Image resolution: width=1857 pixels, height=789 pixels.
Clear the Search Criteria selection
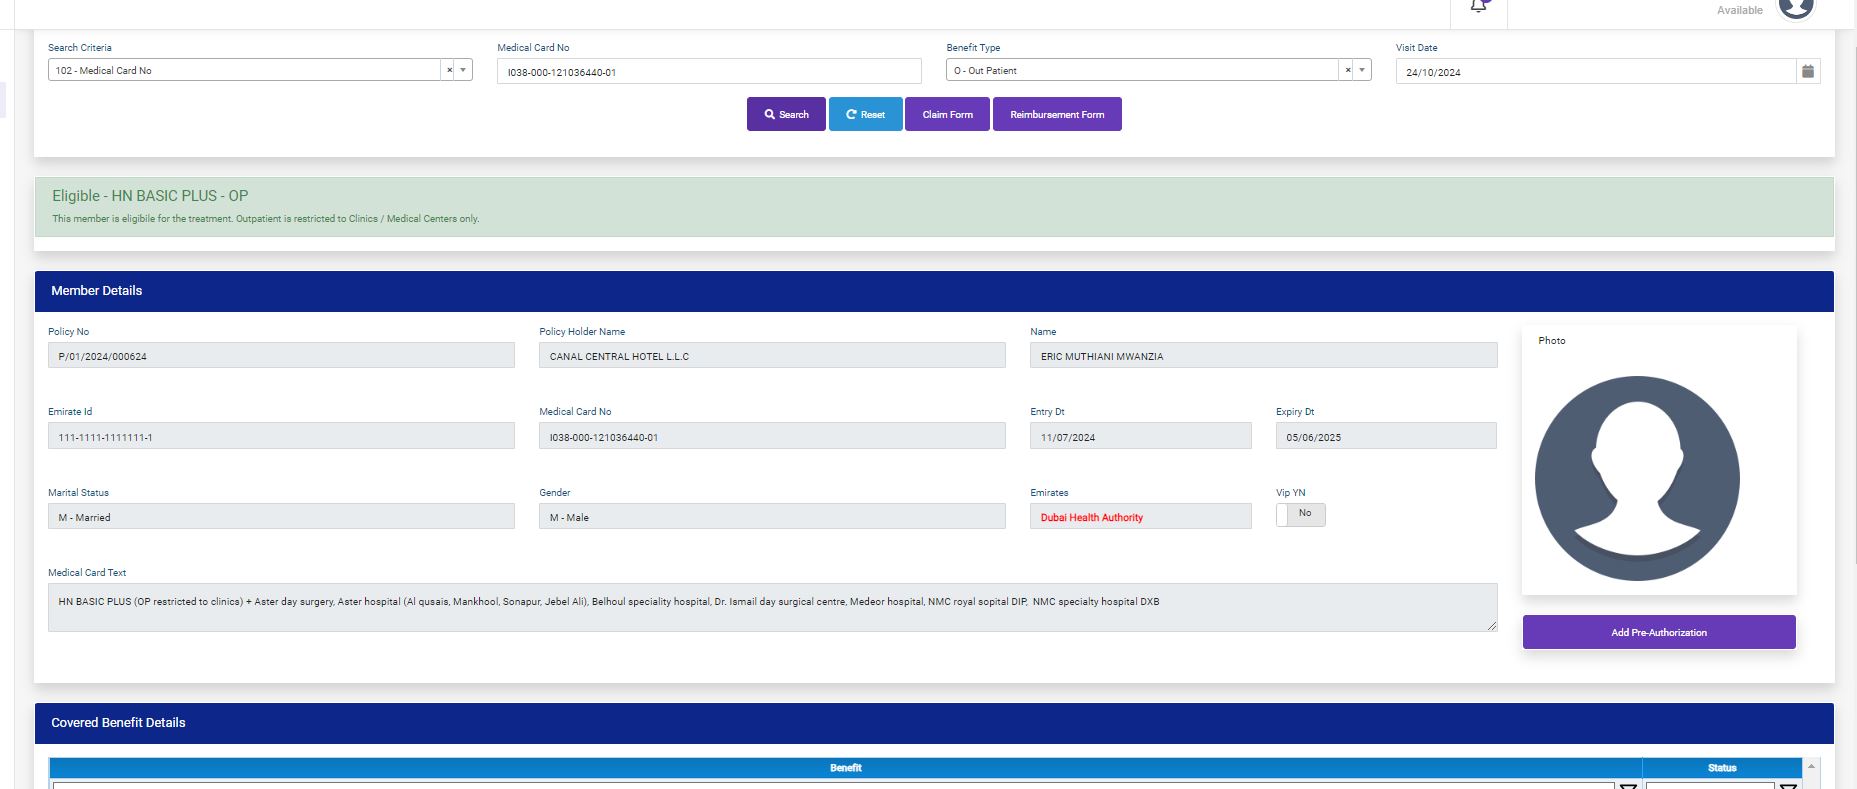pyautogui.click(x=449, y=70)
